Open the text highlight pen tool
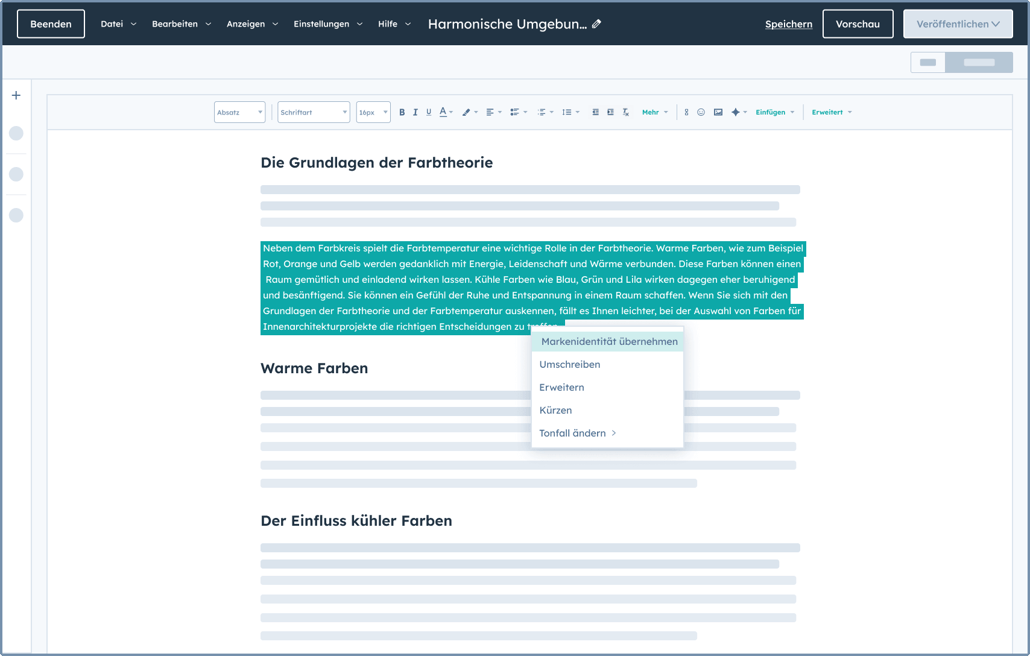Viewport: 1030px width, 656px height. coord(467,112)
